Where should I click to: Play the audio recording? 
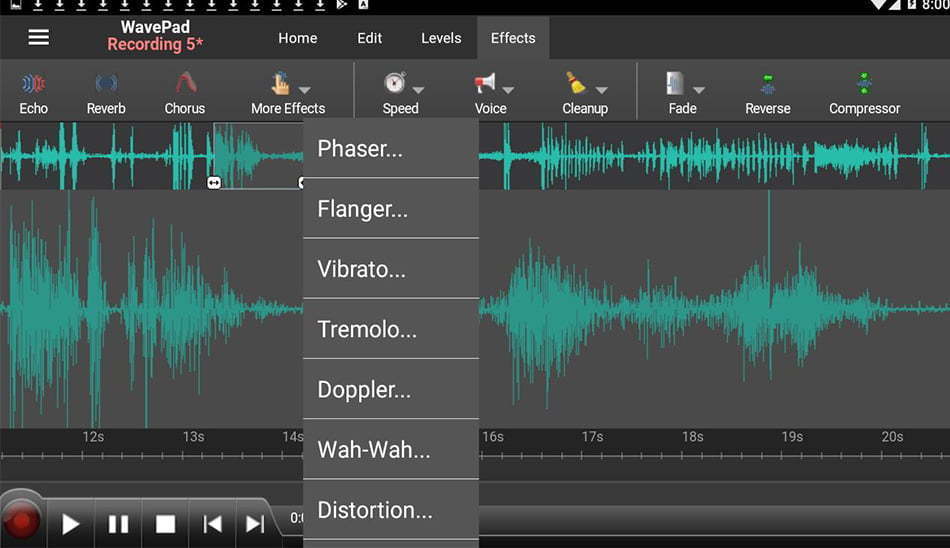[x=70, y=524]
